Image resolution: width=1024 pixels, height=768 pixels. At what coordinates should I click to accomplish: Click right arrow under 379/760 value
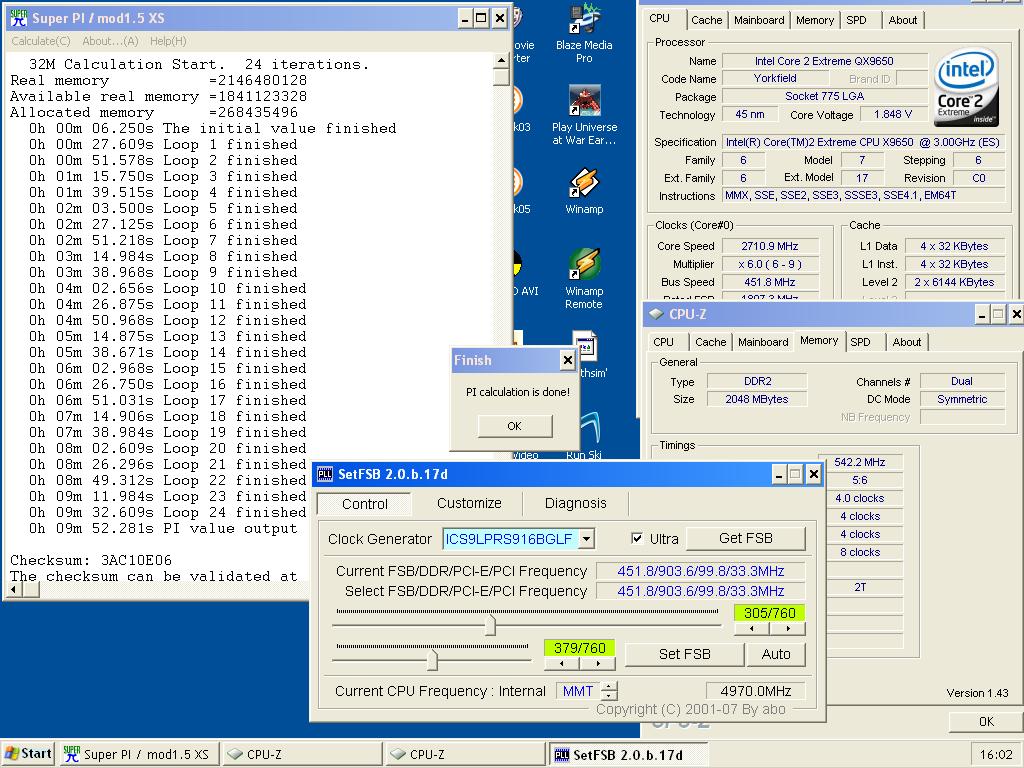coord(598,663)
